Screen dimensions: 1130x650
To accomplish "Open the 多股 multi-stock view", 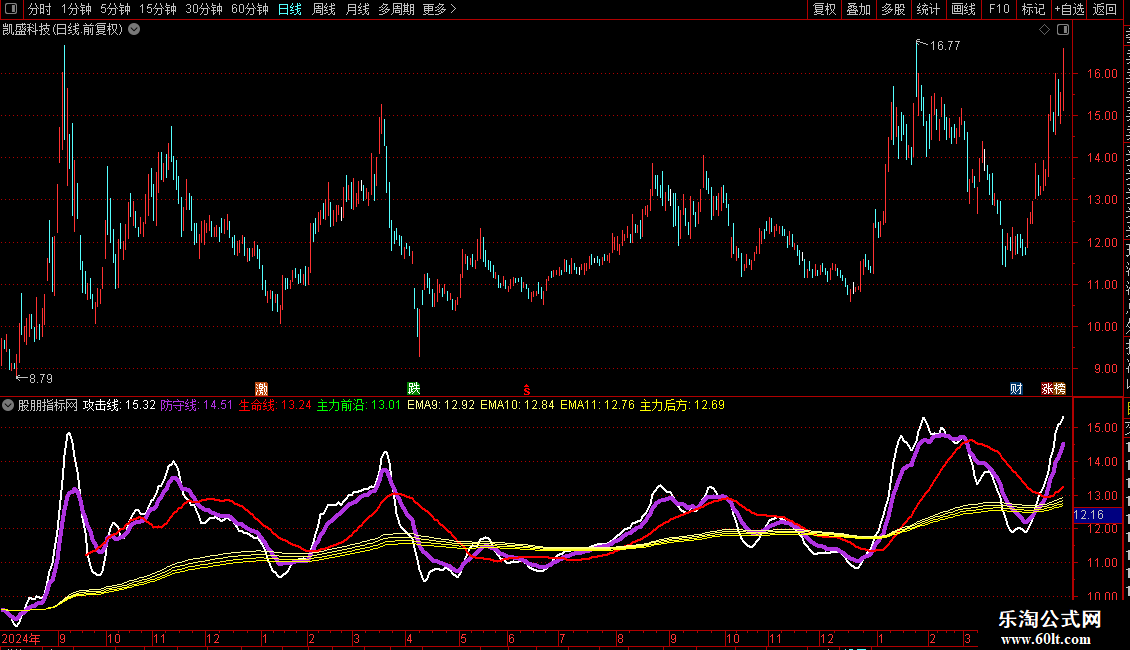I will coord(894,9).
